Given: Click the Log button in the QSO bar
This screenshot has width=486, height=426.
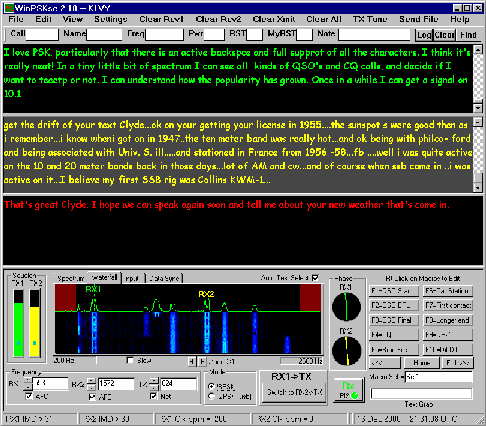Looking at the screenshot, I should [424, 35].
